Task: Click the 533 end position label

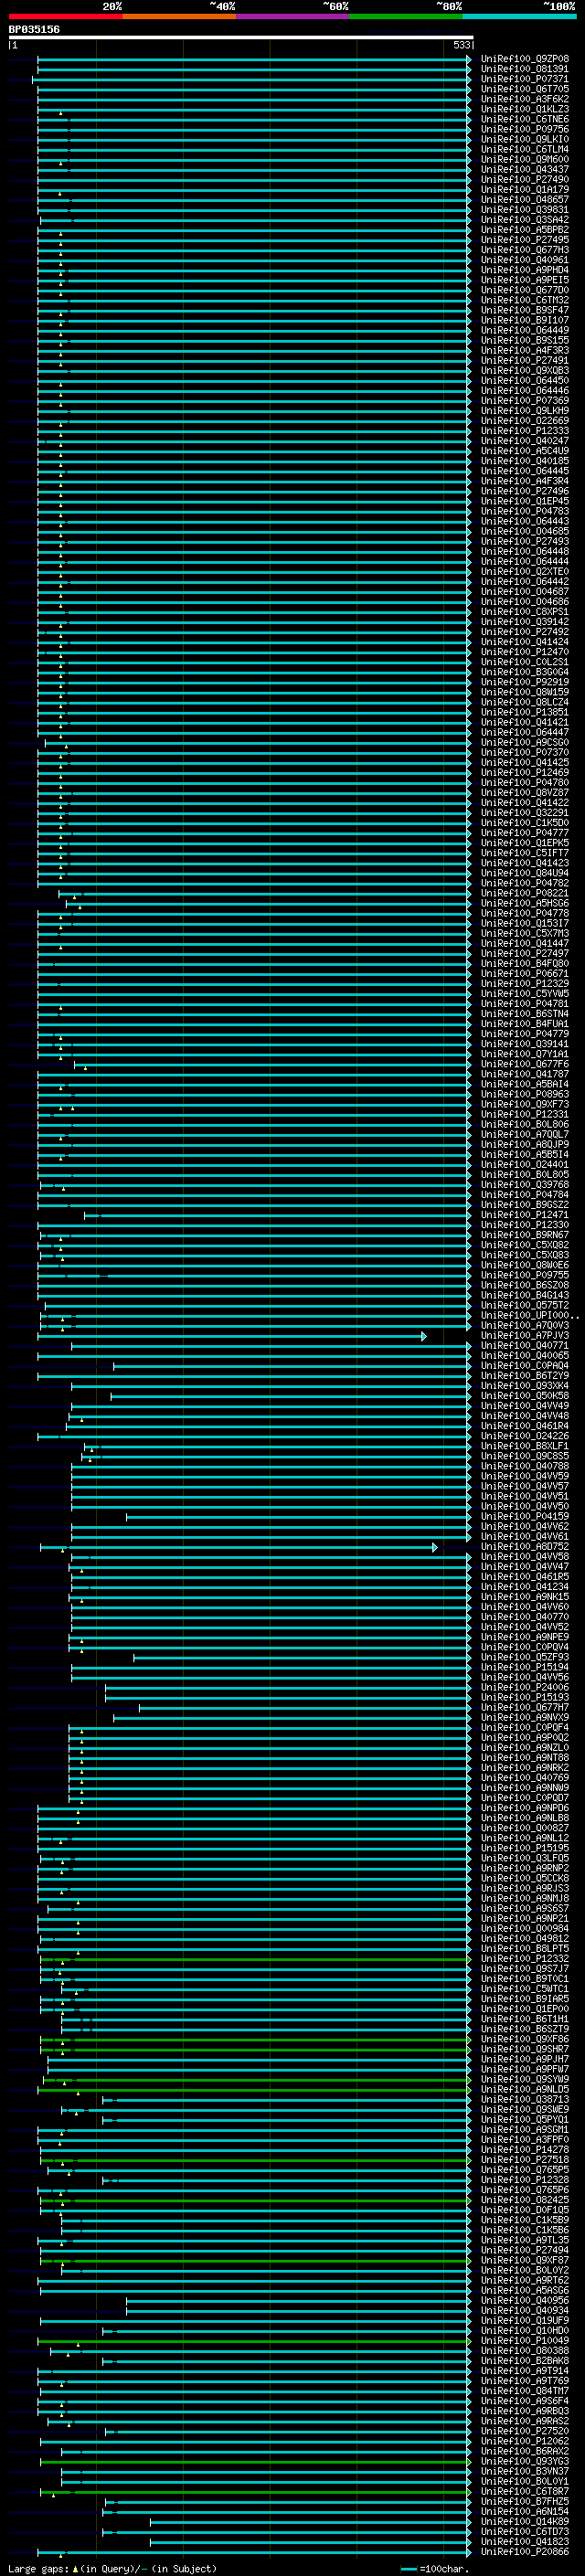Action: [x=462, y=45]
